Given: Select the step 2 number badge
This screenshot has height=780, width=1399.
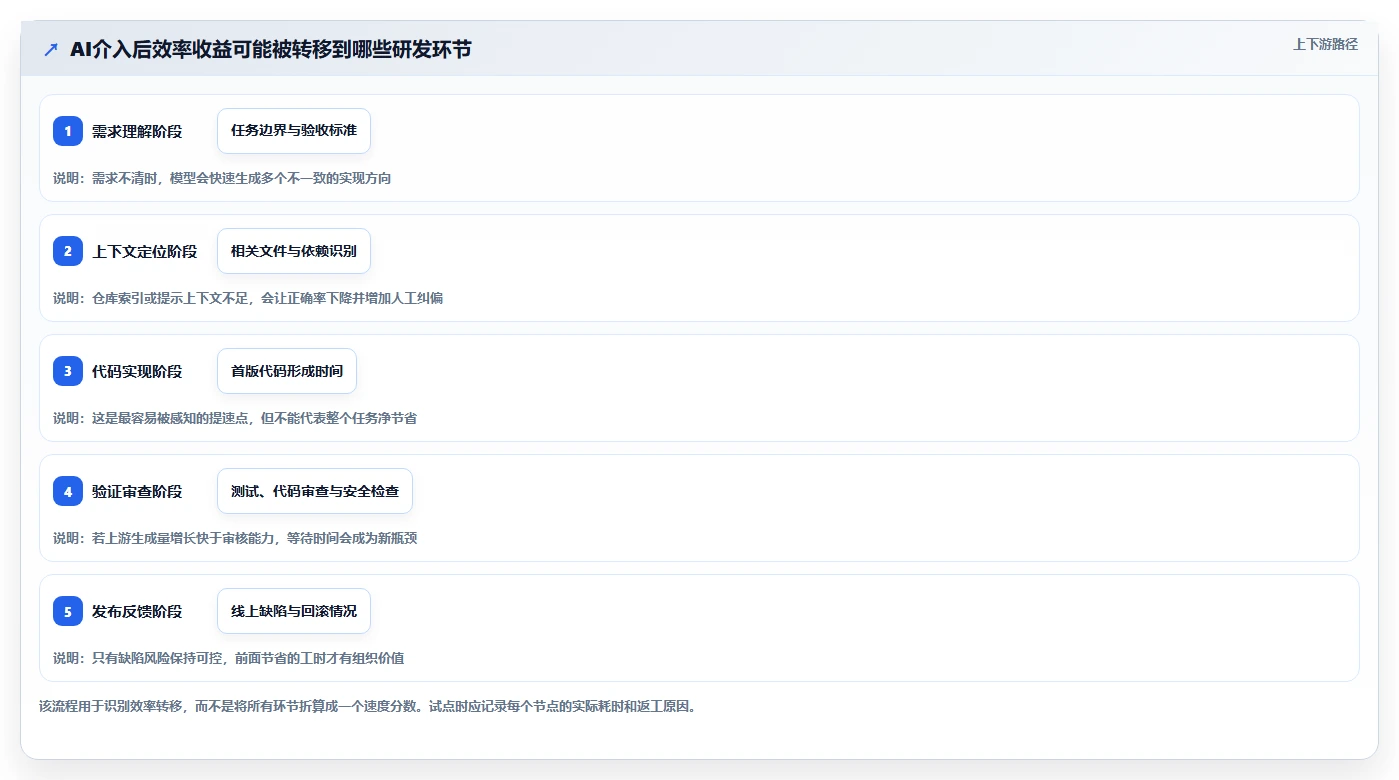Looking at the screenshot, I should point(68,251).
